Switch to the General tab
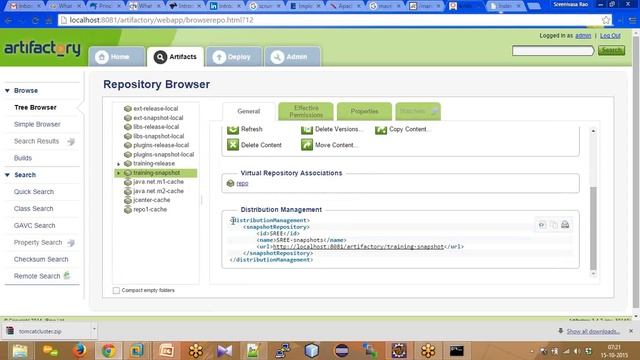 (249, 111)
